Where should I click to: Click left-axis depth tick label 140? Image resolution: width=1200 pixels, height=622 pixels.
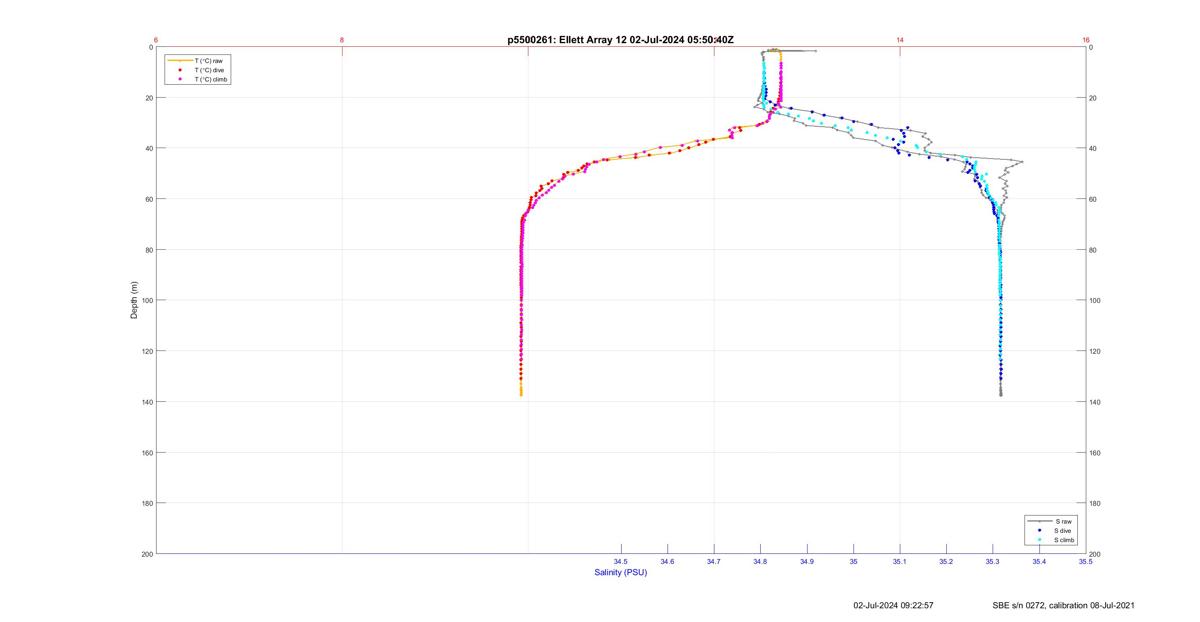coord(147,402)
